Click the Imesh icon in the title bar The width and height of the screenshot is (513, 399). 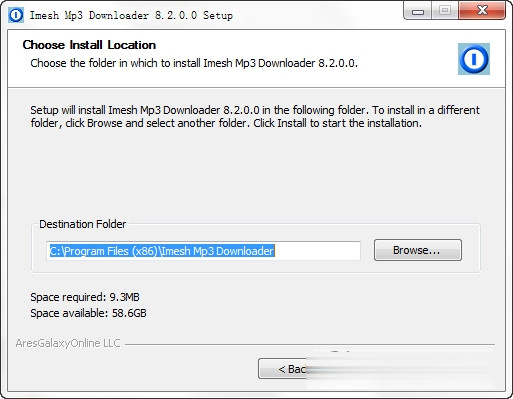[x=16, y=15]
